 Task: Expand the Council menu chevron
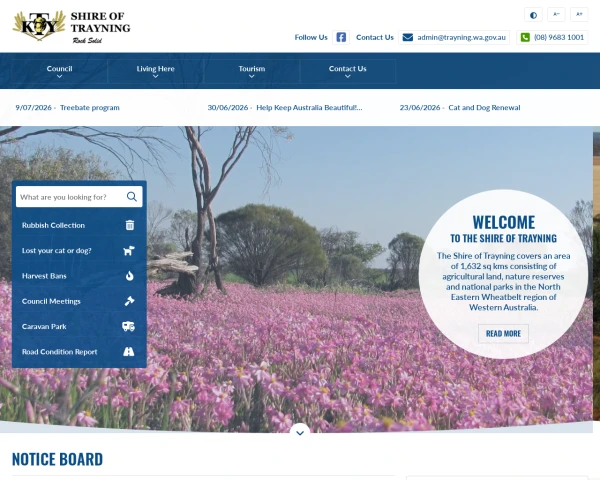point(59,76)
